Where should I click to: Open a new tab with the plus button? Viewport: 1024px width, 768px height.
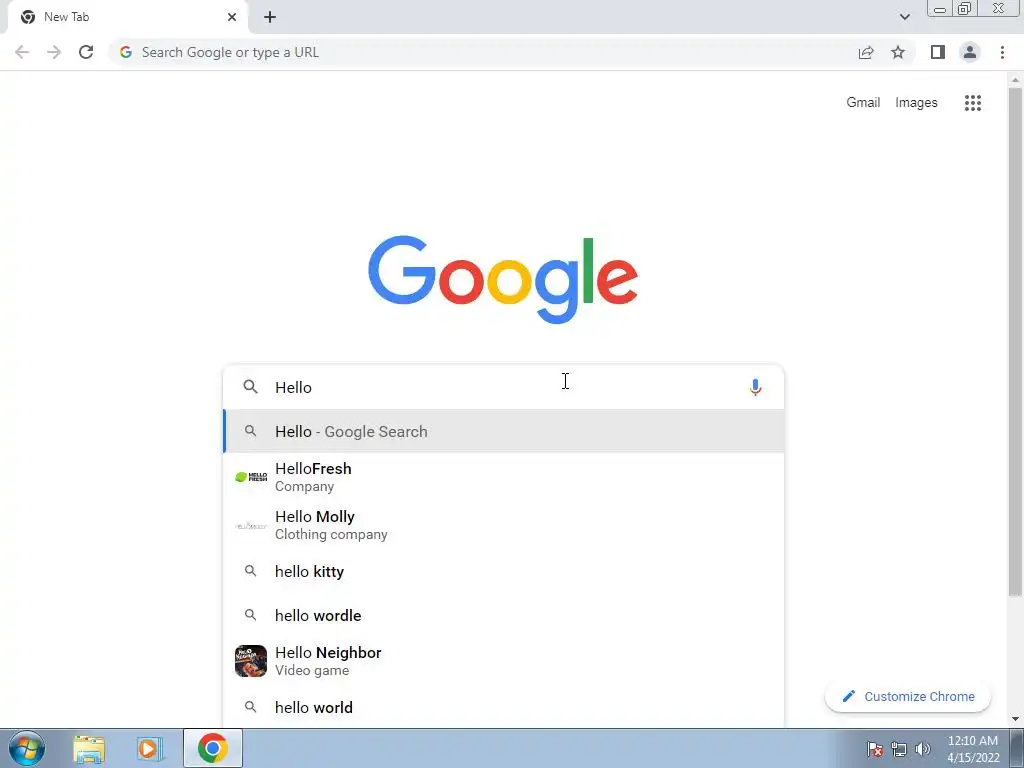(270, 17)
